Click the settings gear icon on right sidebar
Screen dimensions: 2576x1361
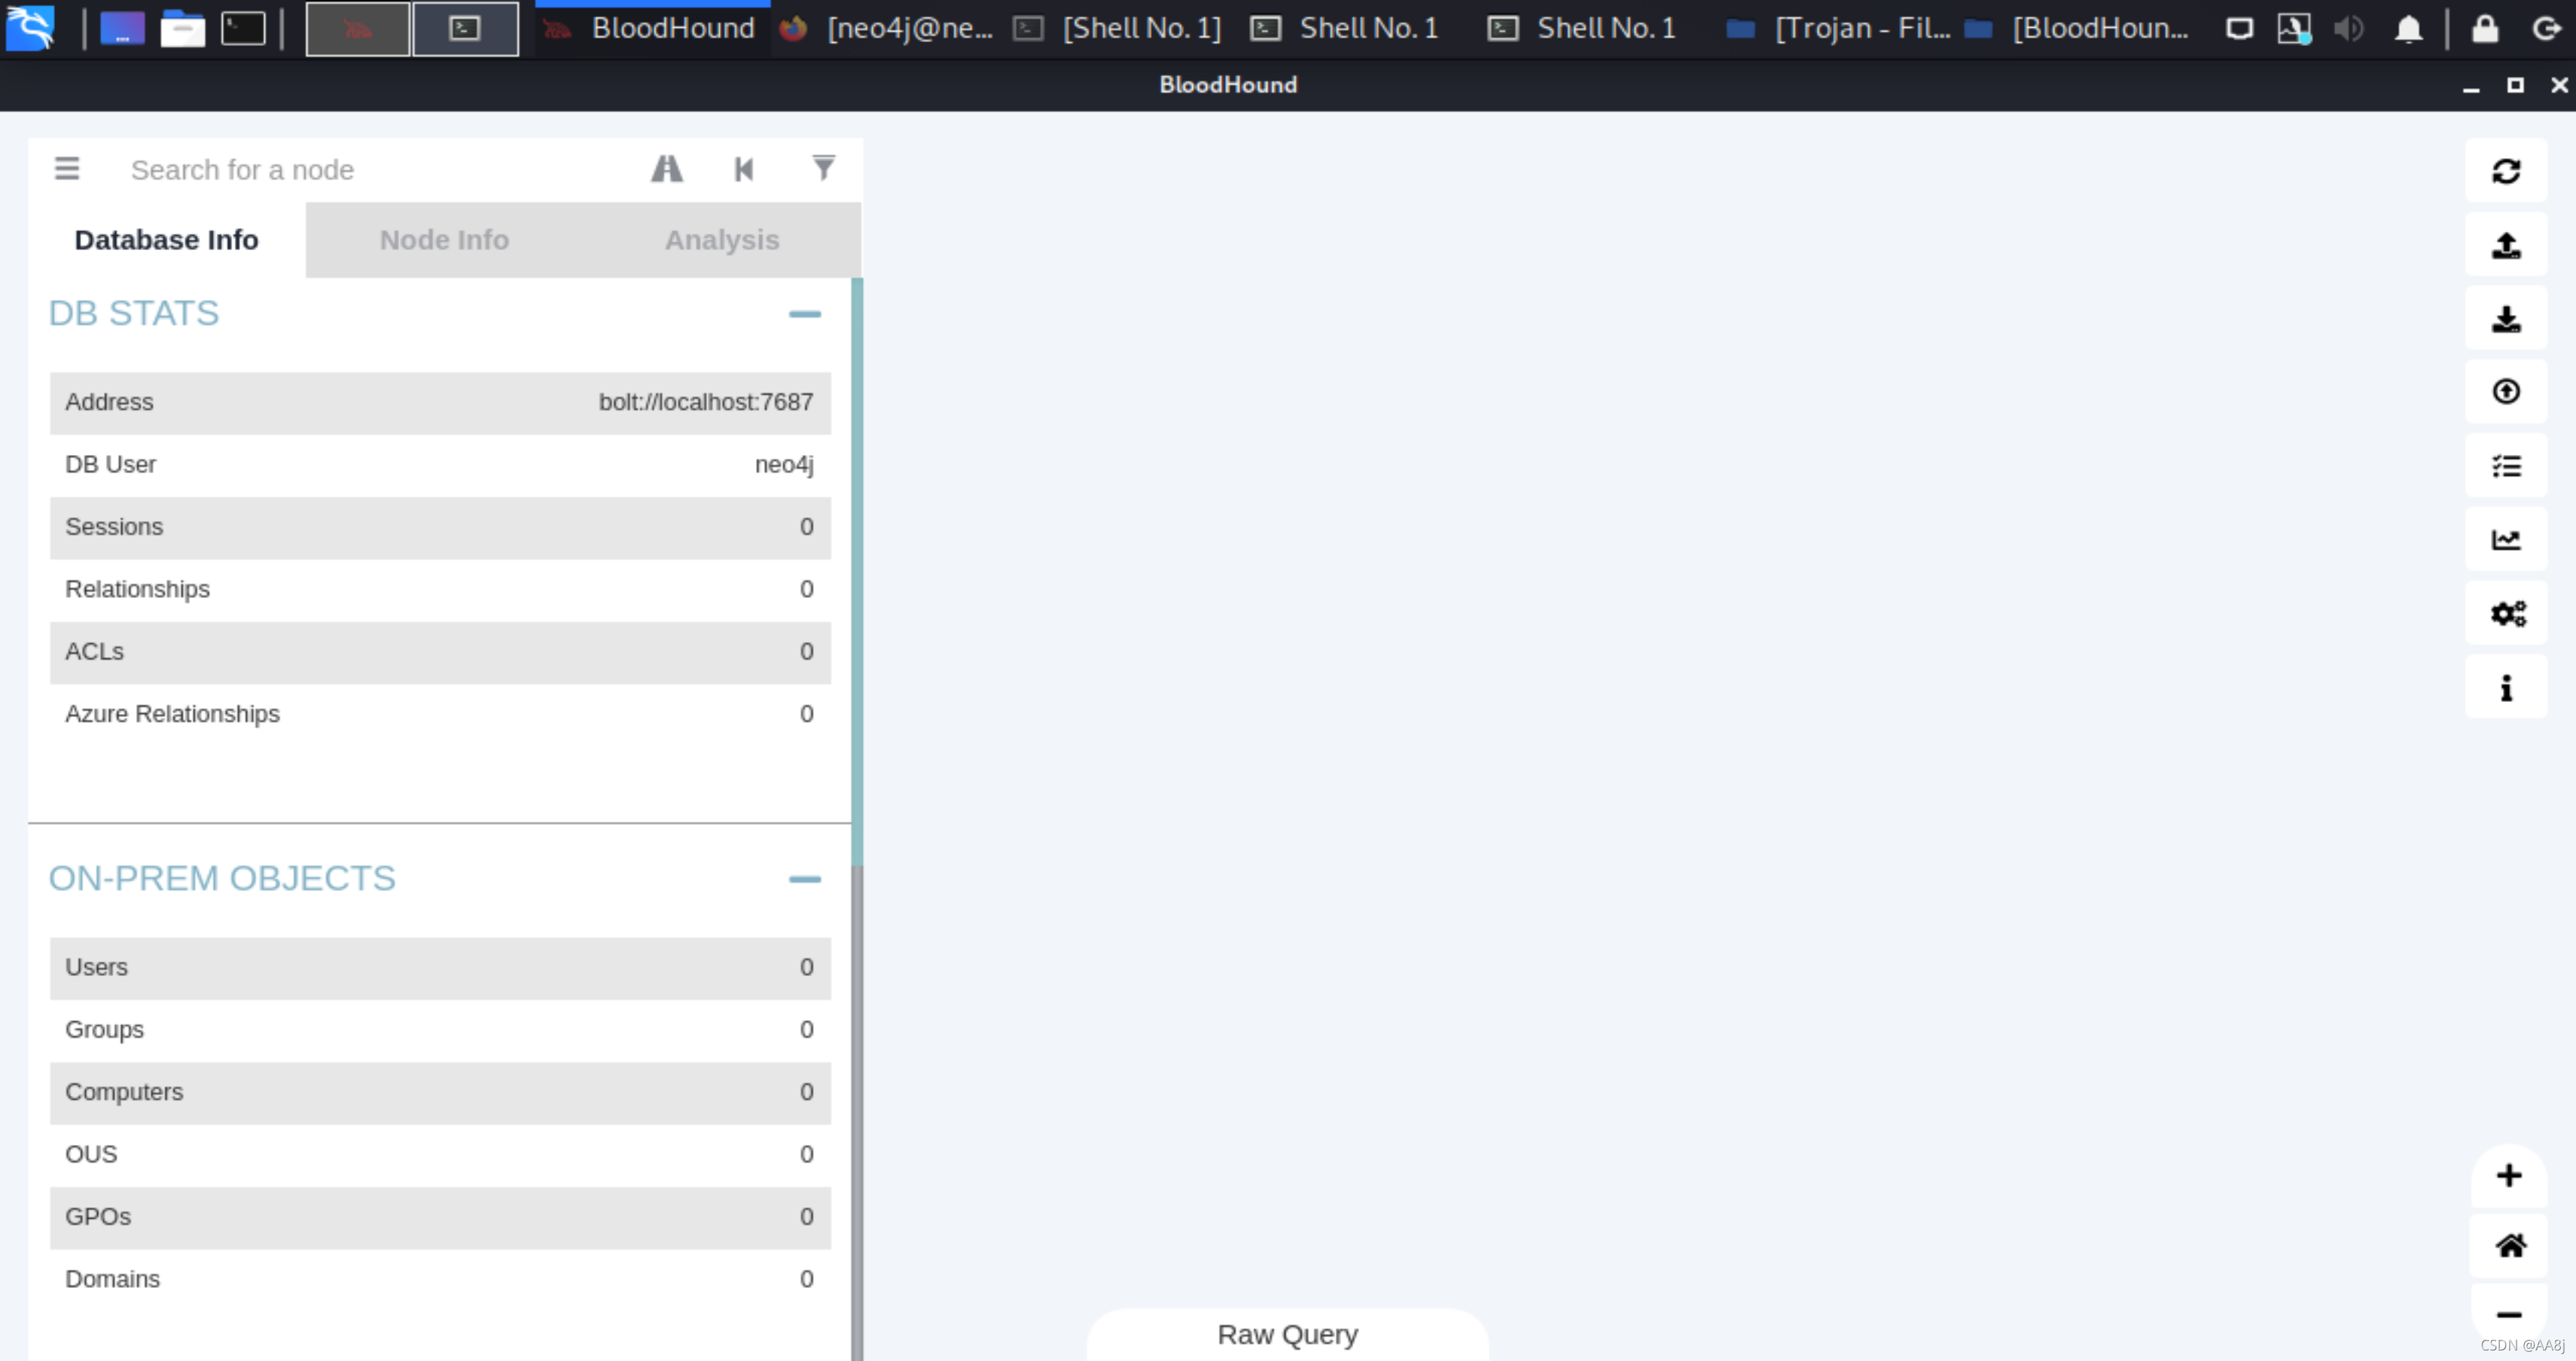click(x=2507, y=613)
